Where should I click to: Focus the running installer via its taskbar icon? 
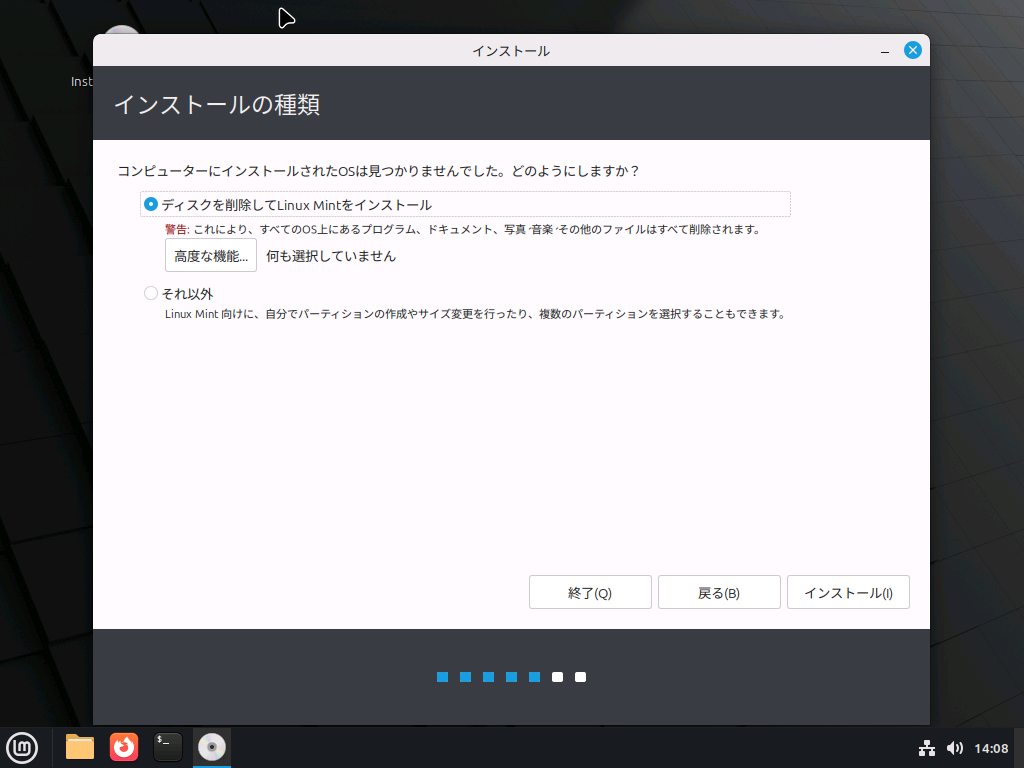click(211, 748)
